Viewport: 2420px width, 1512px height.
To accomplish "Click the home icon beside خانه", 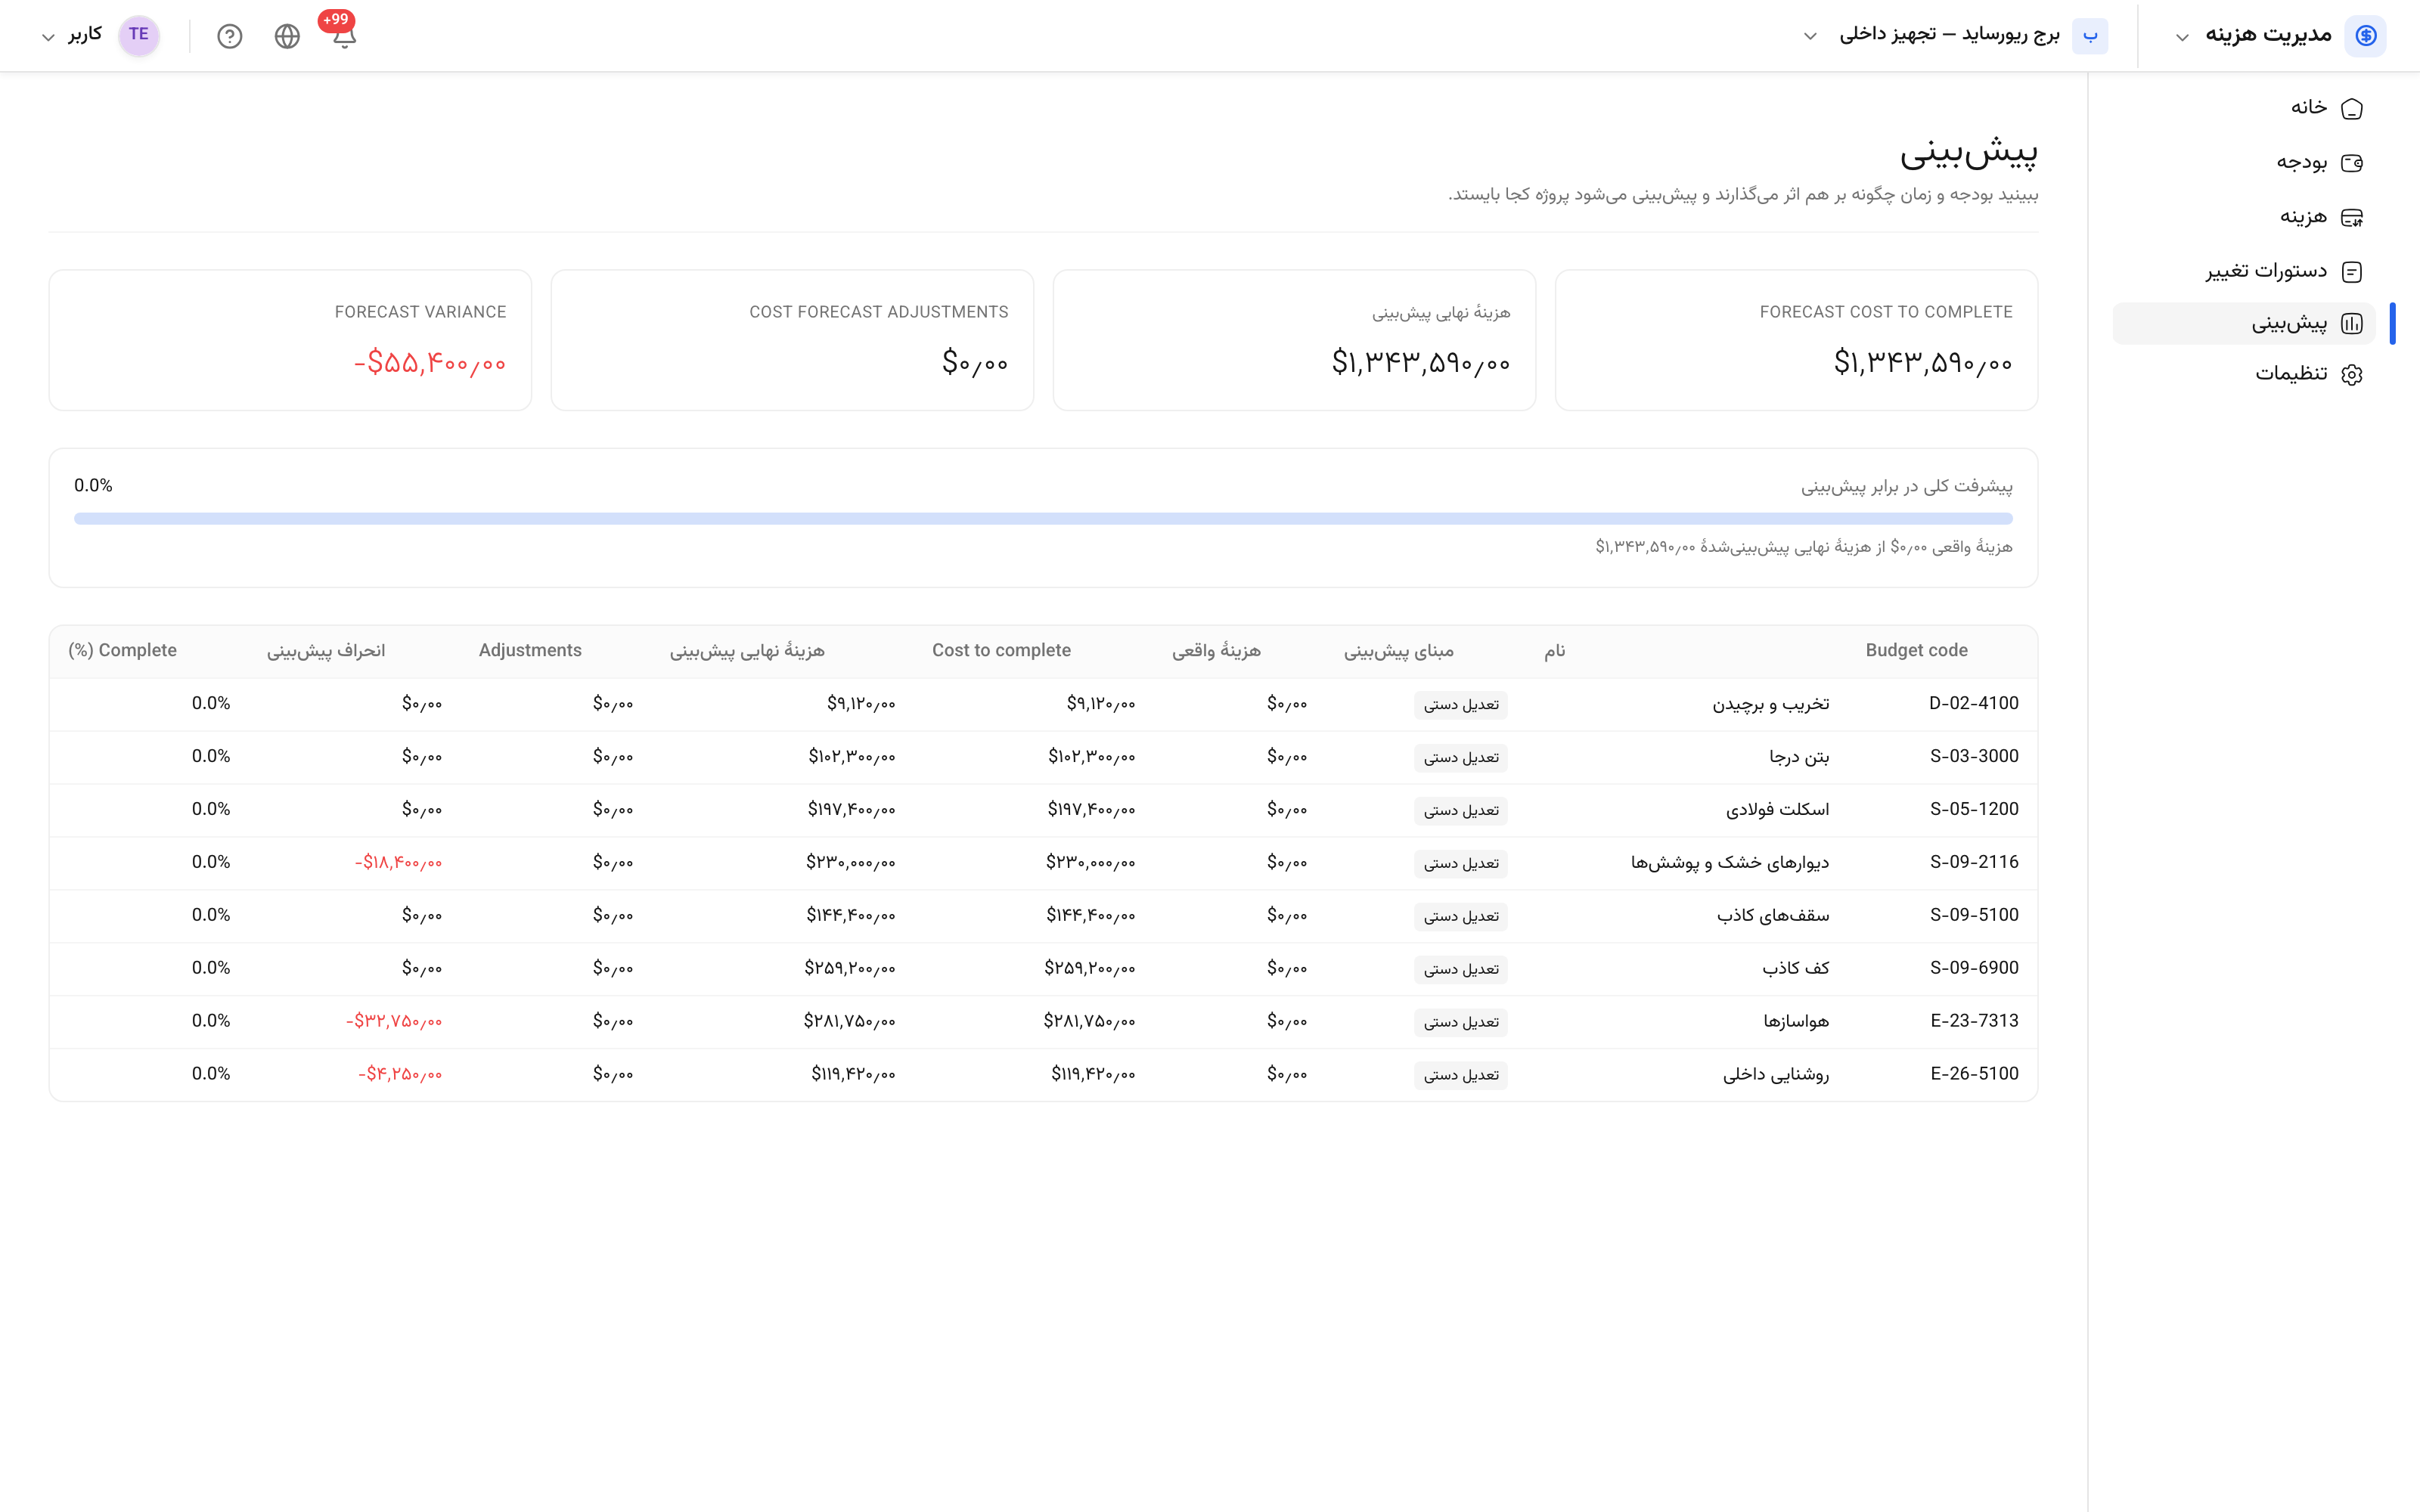I will [x=2352, y=108].
